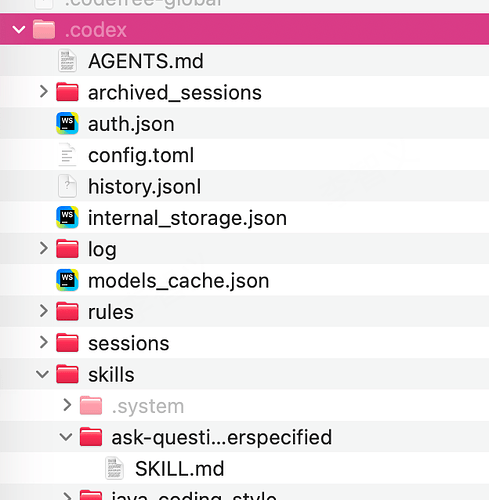
Task: Select the .system folder name
Action: click(148, 406)
